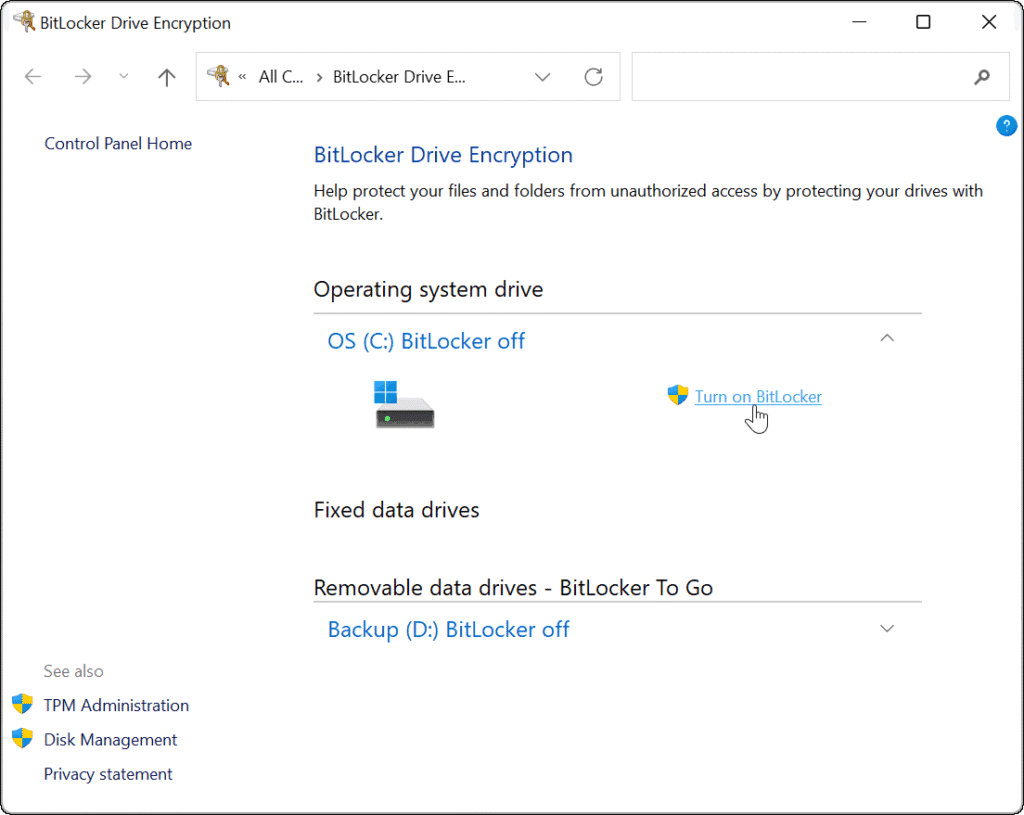Open the recent locations dropdown arrow
The height and width of the screenshot is (815, 1024).
pos(124,77)
